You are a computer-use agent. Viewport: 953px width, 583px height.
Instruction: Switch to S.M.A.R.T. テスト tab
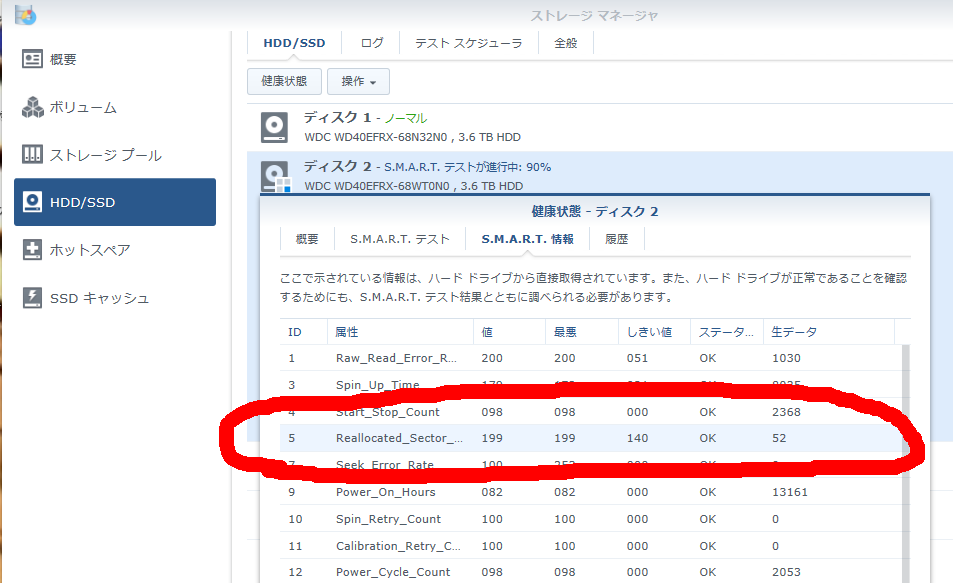click(x=399, y=239)
